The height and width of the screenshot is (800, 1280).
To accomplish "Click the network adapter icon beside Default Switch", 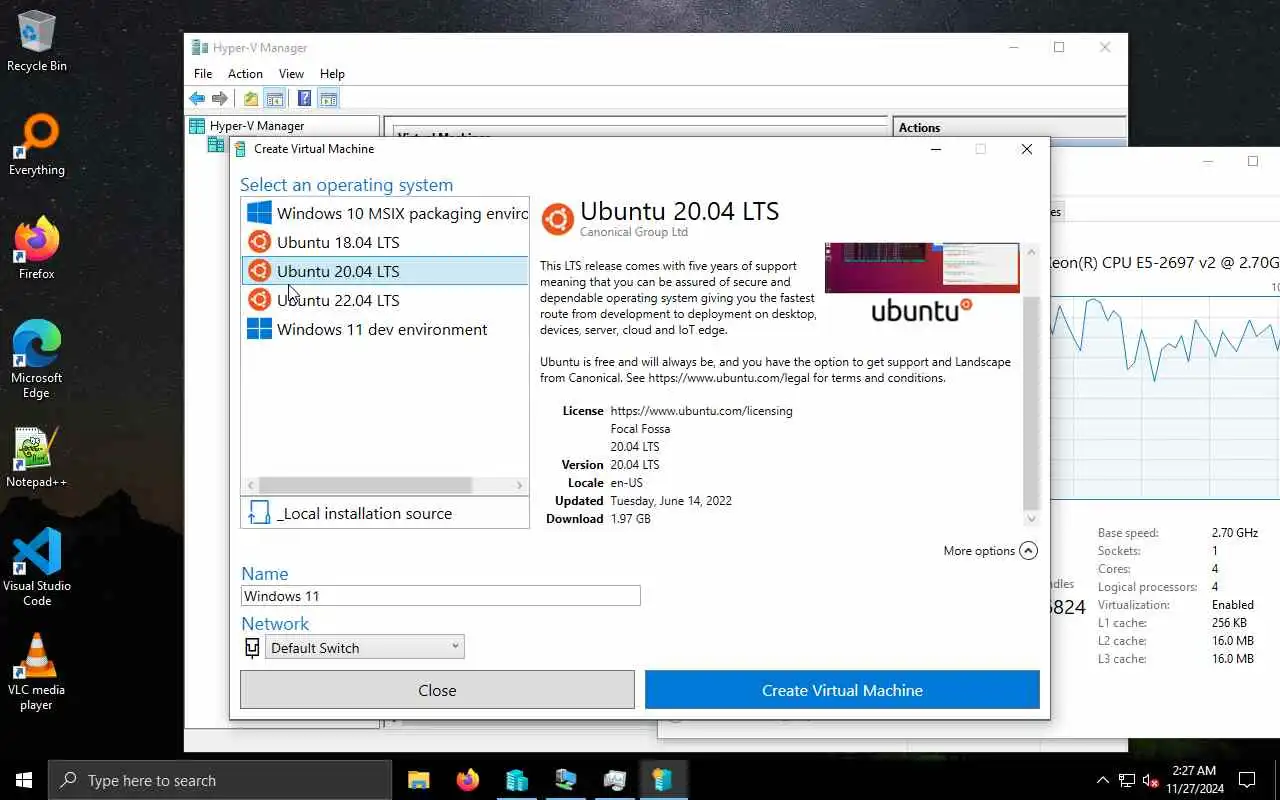I will (x=252, y=648).
